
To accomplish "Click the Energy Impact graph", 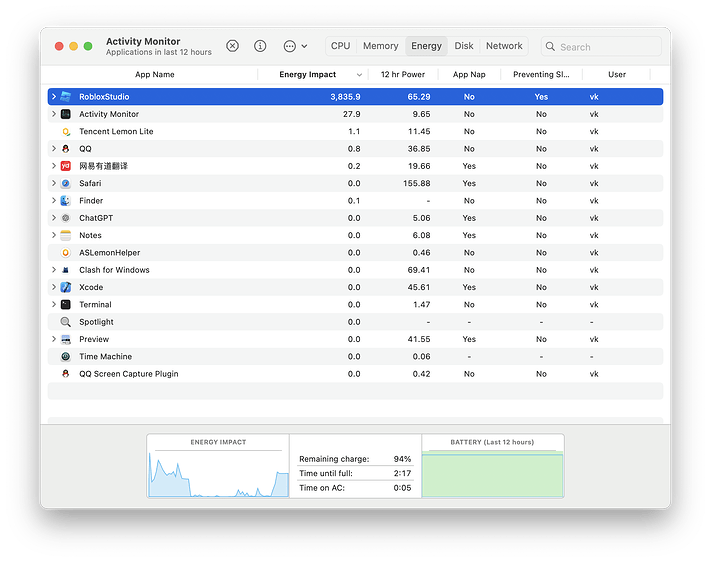I will (218, 473).
